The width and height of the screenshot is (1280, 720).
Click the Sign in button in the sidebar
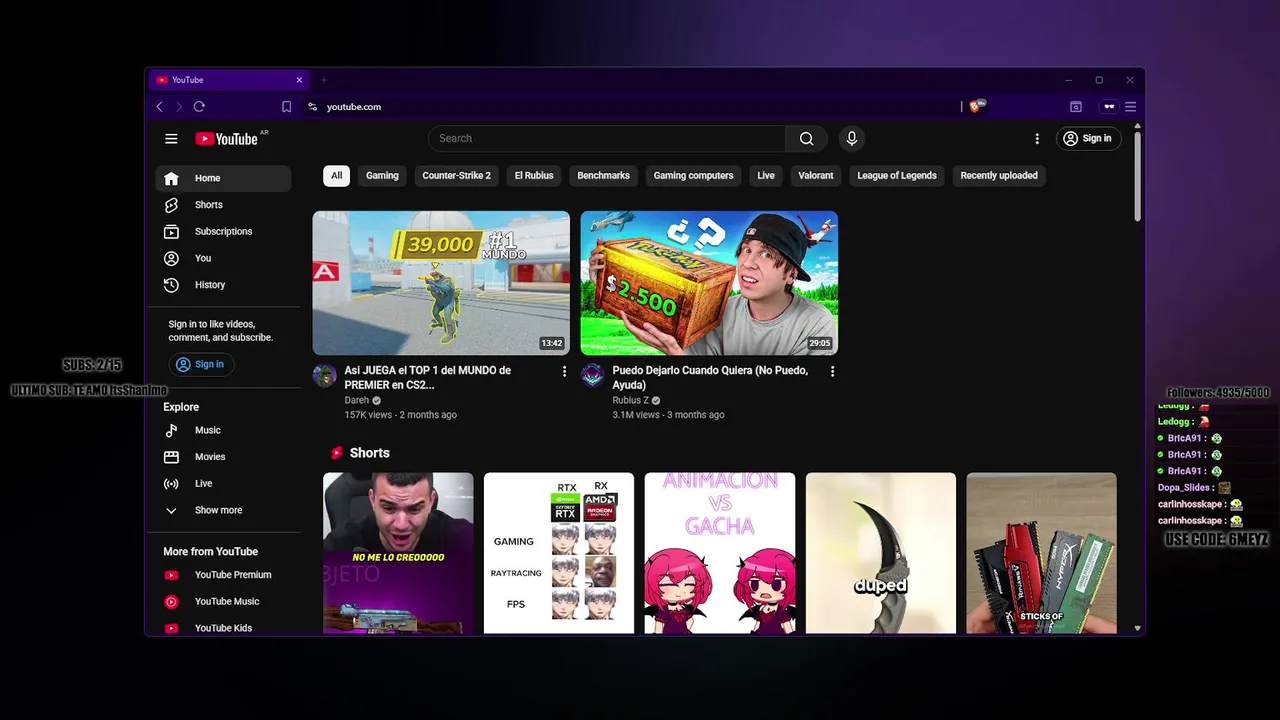coord(201,364)
